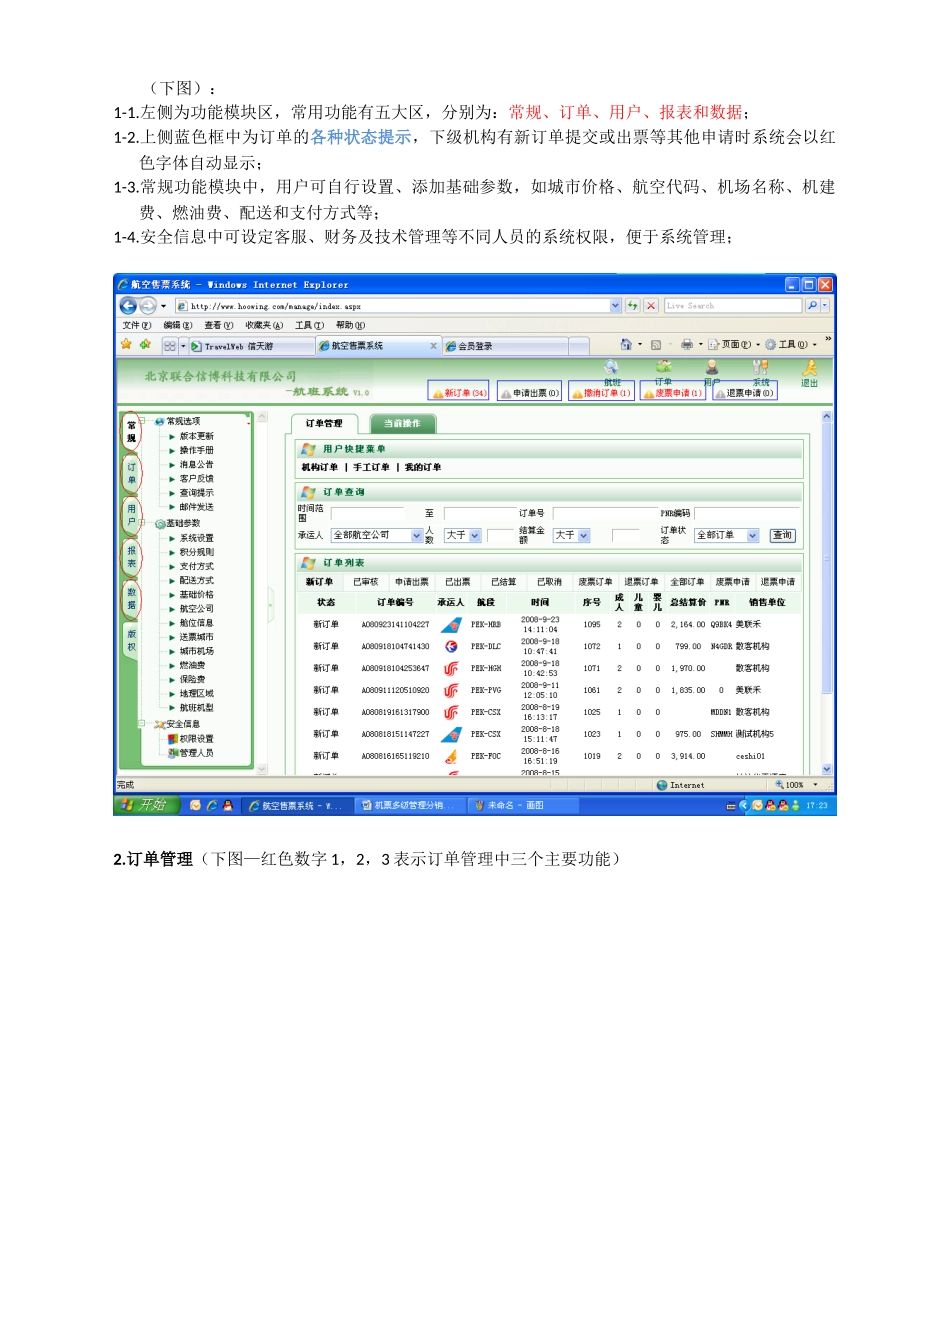Open the 订单状态 全部订单 dropdown

click(727, 536)
